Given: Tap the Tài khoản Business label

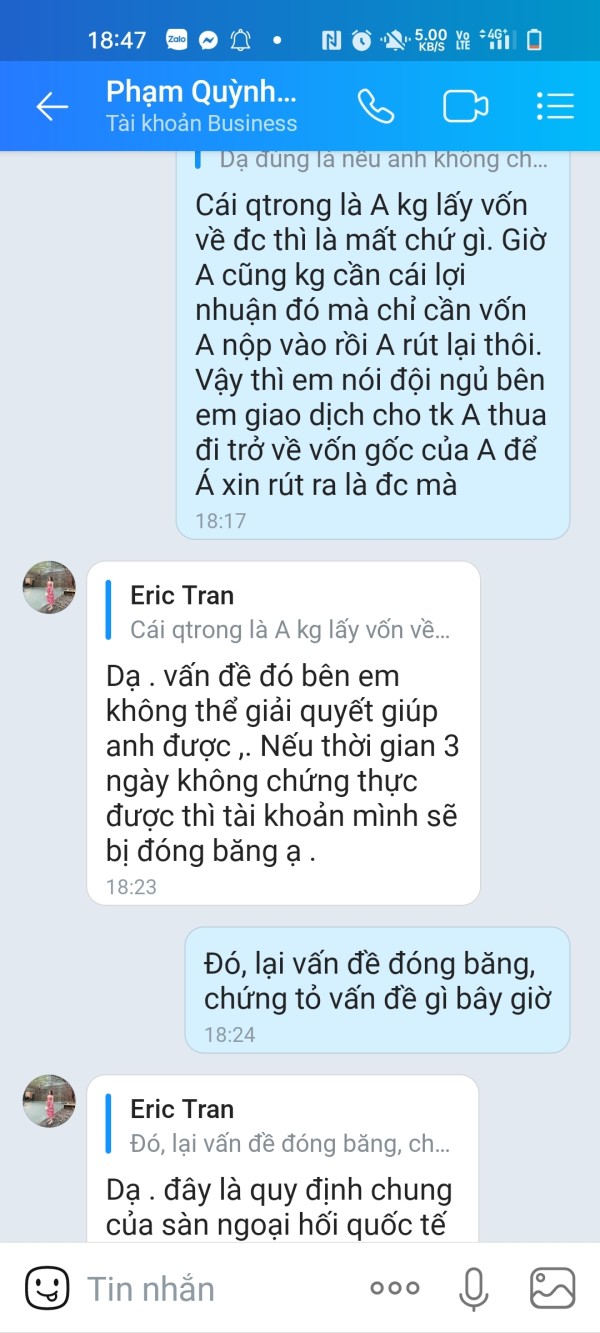Looking at the screenshot, I should click(202, 124).
